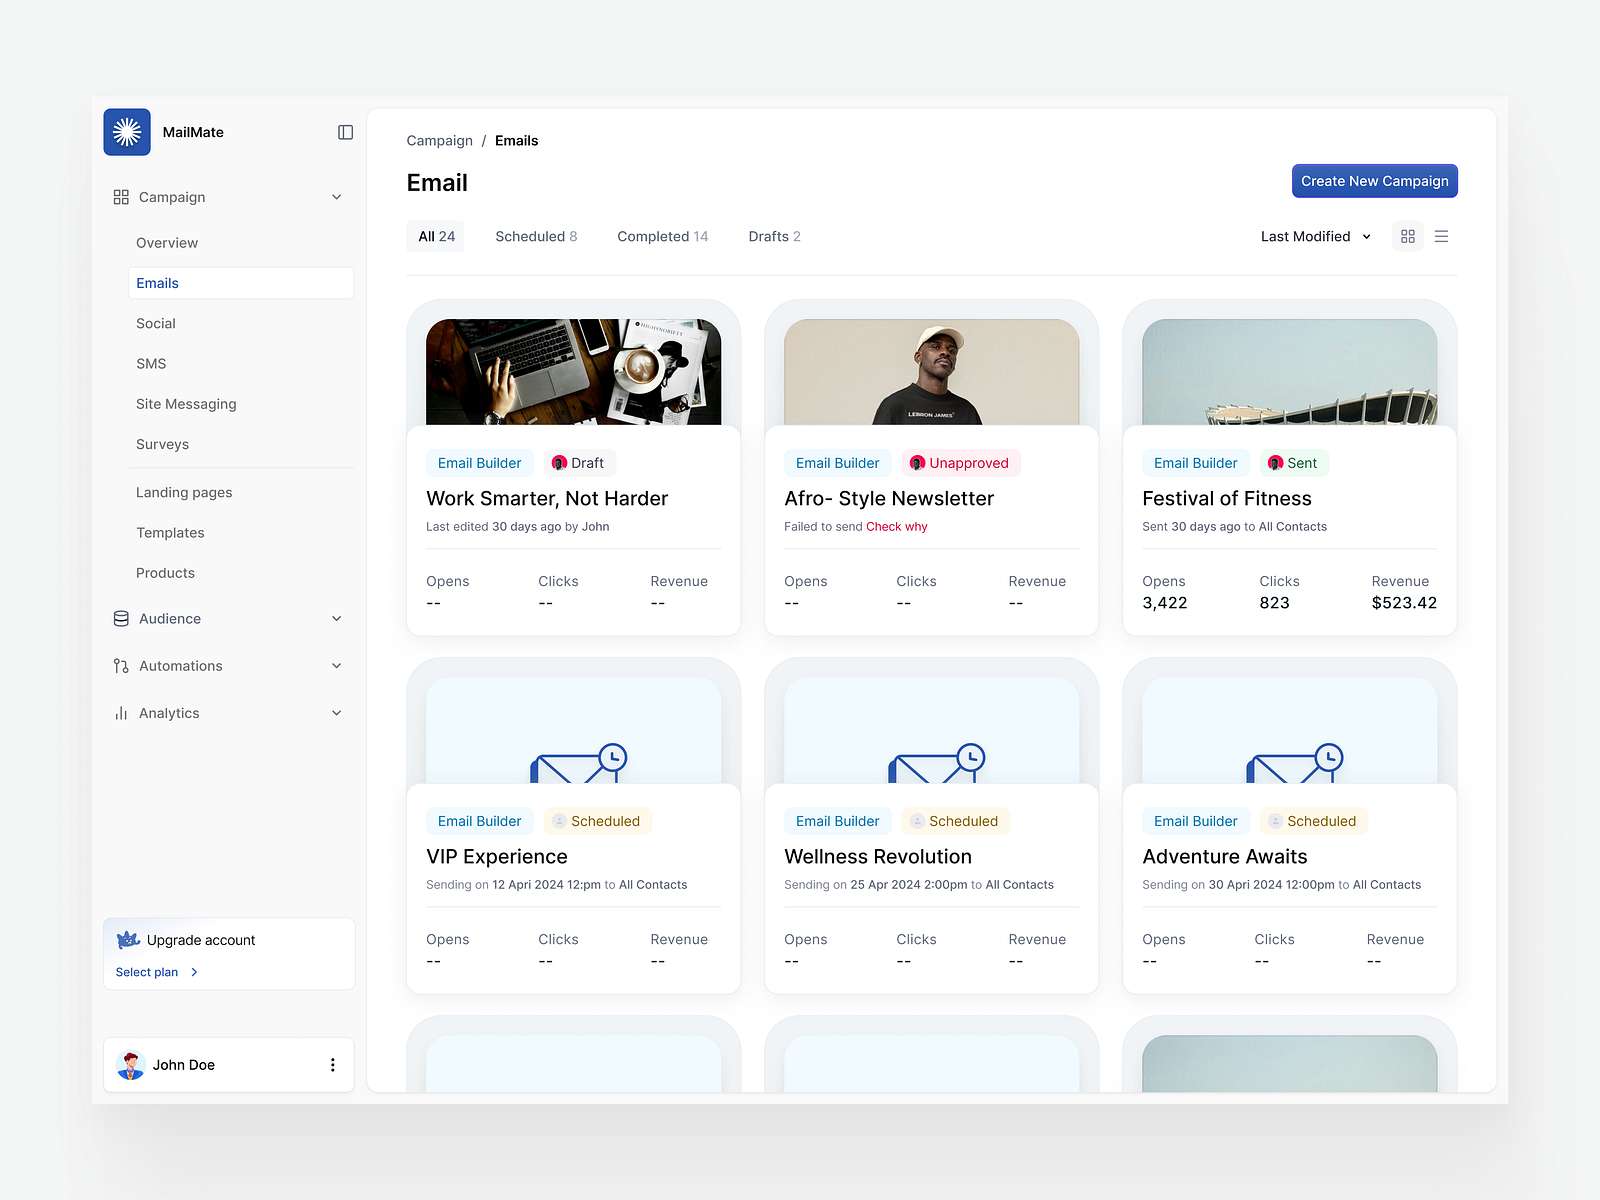The image size is (1600, 1200).
Task: Click Campaign in the breadcrumb
Action: point(439,141)
